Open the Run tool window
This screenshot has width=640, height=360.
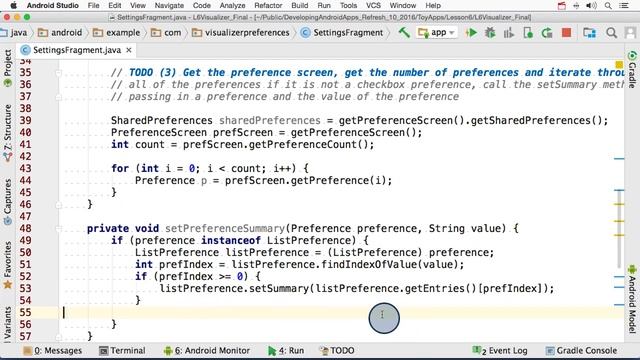286,351
